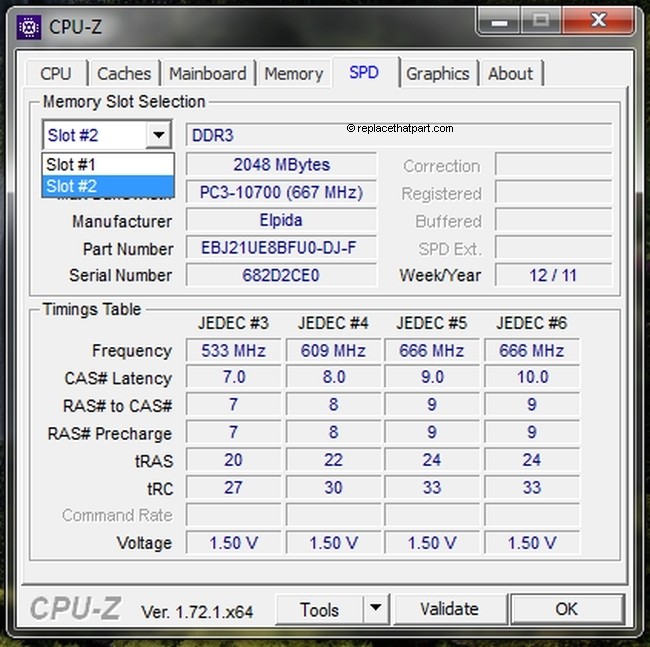The width and height of the screenshot is (650, 647).
Task: Open the Graphics tab
Action: click(438, 74)
